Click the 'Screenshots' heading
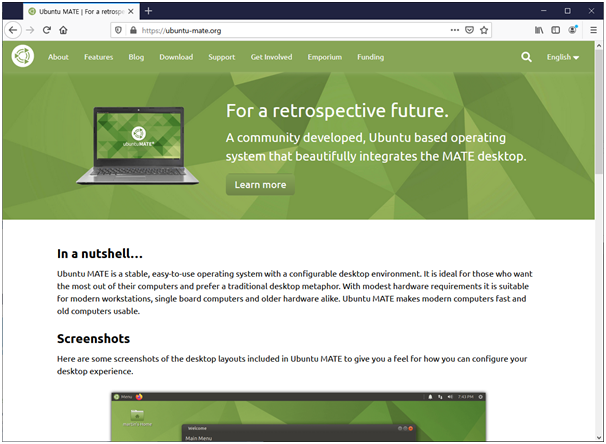This screenshot has width=606, height=444. click(94, 339)
